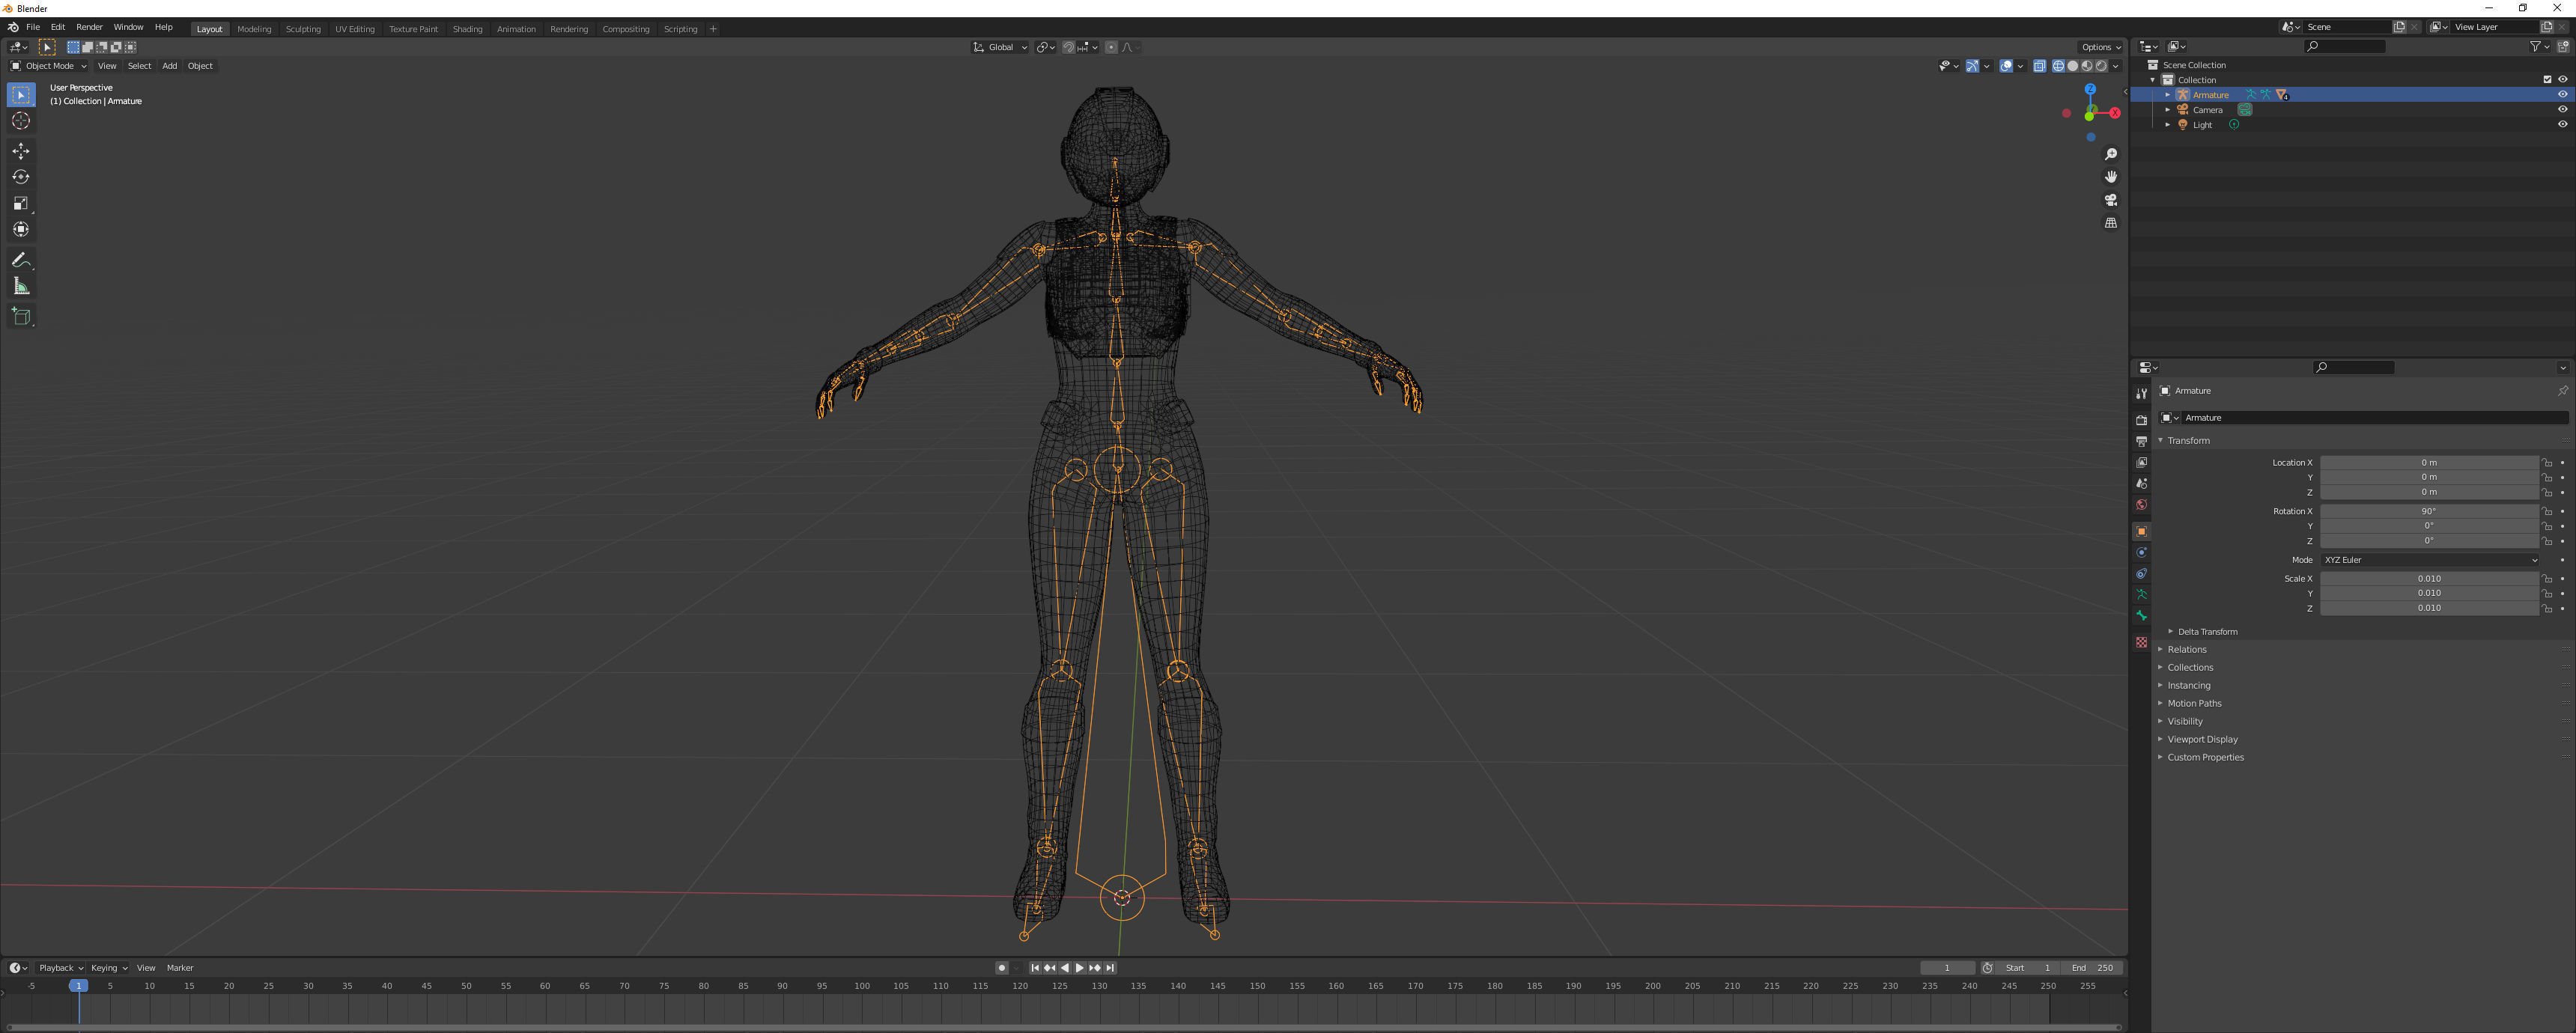This screenshot has height=1033, width=2576.
Task: Open the XYZ Euler rotation mode dropdown
Action: tap(2429, 560)
